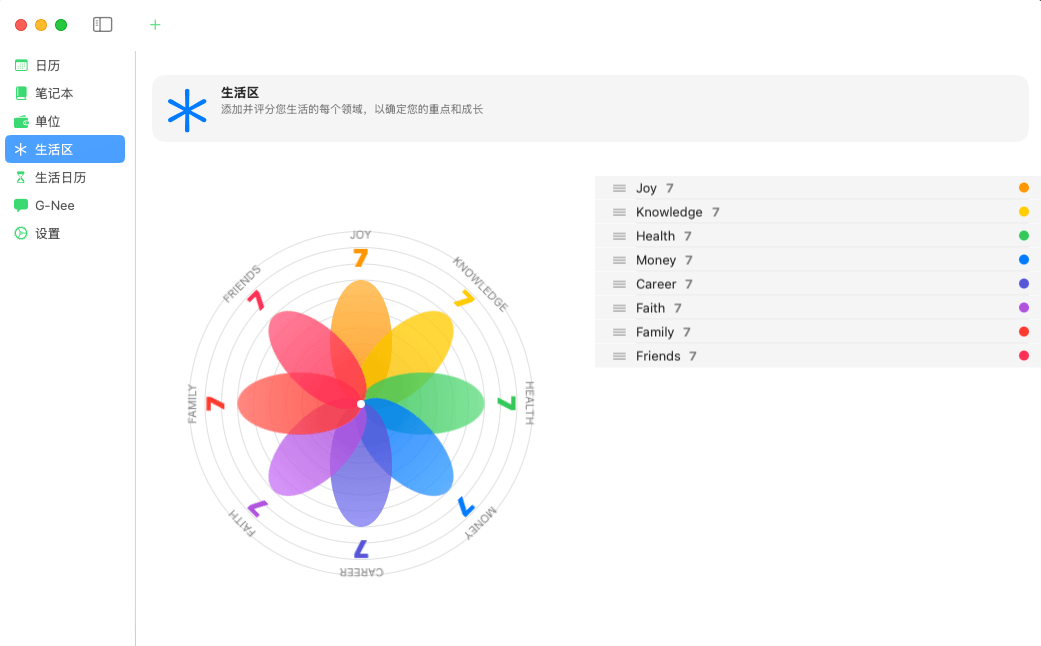Click the green plus add button
The image size is (1041, 646).
(x=155, y=25)
